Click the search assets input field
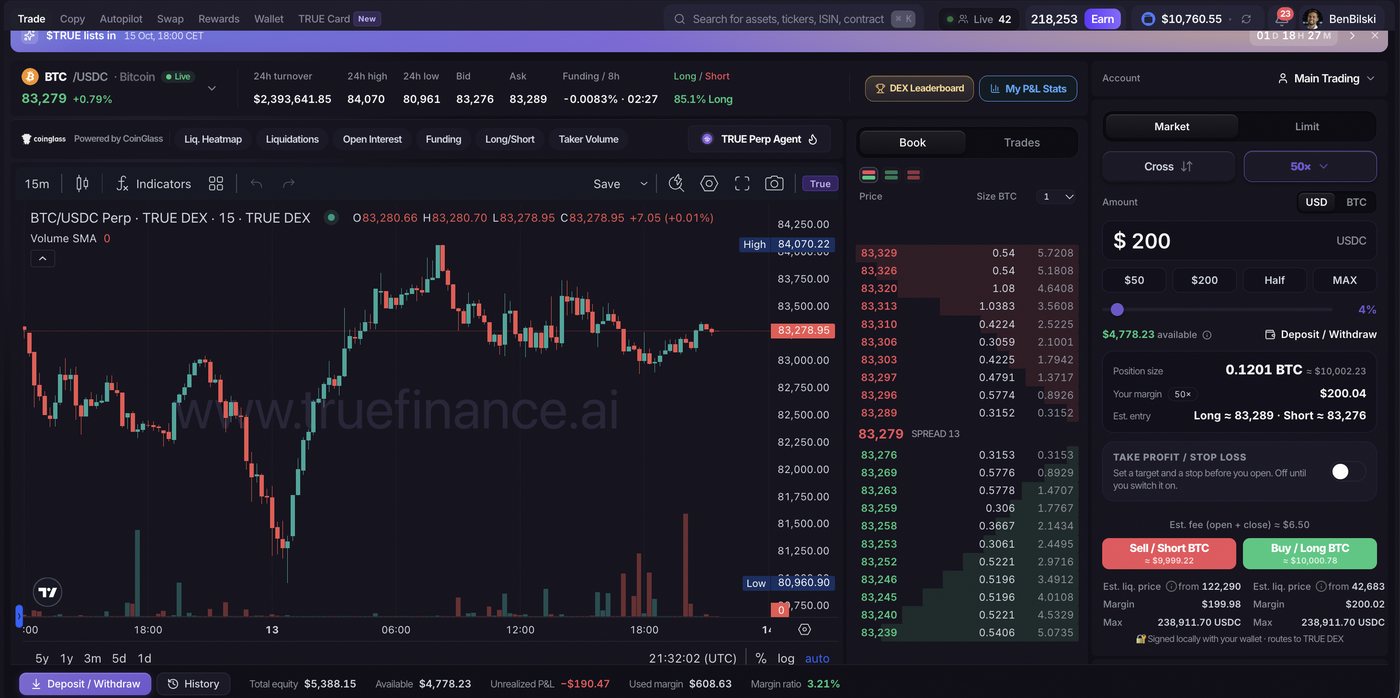 click(794, 19)
